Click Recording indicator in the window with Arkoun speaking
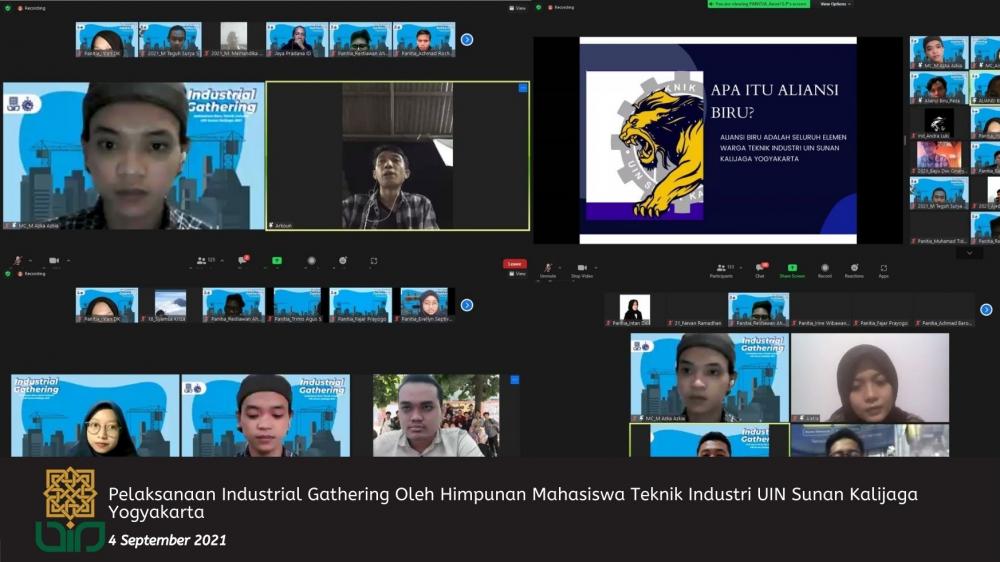 [x=31, y=8]
